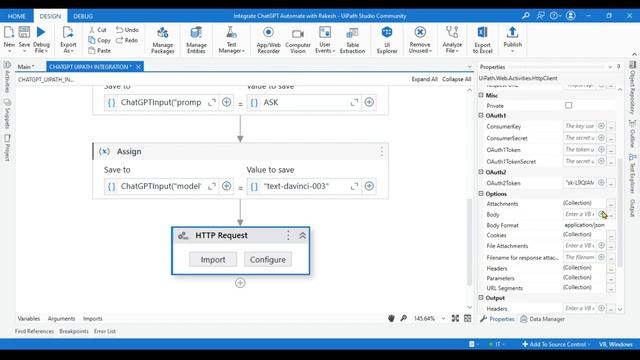The height and width of the screenshot is (360, 640).
Task: Open the Attachments collection ellipsis button
Action: [x=611, y=204]
